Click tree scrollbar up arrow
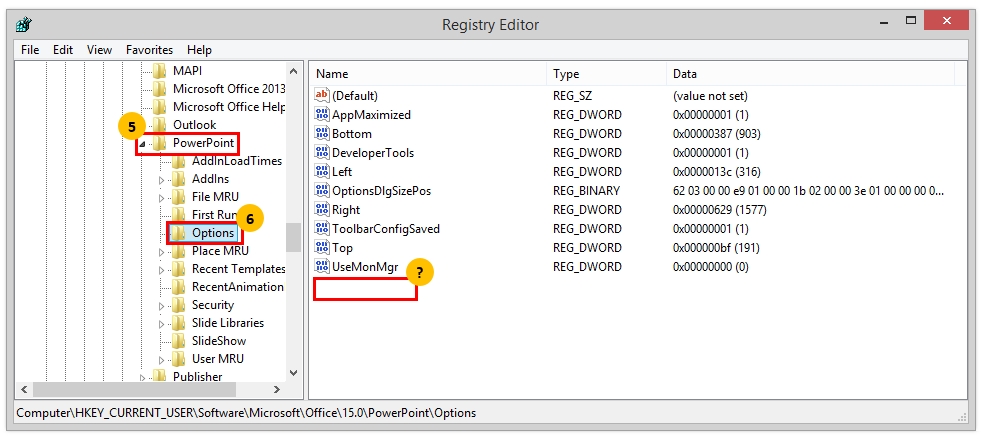Screen dimensions: 982x439 pyautogui.click(x=293, y=70)
